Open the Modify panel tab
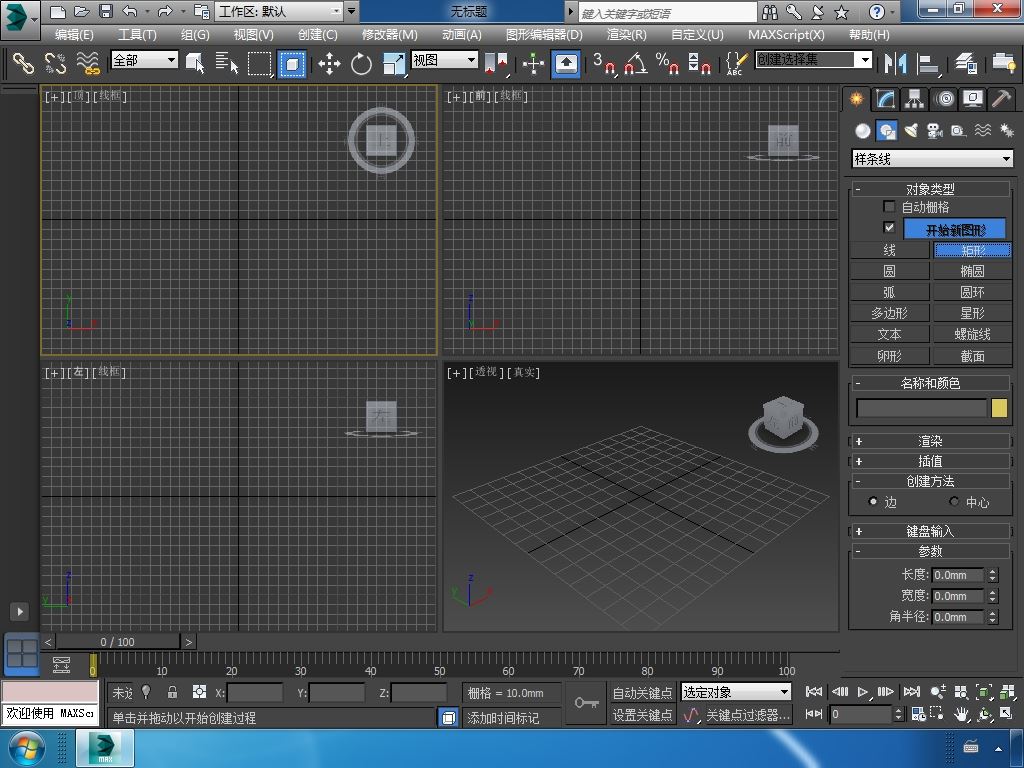 [885, 99]
